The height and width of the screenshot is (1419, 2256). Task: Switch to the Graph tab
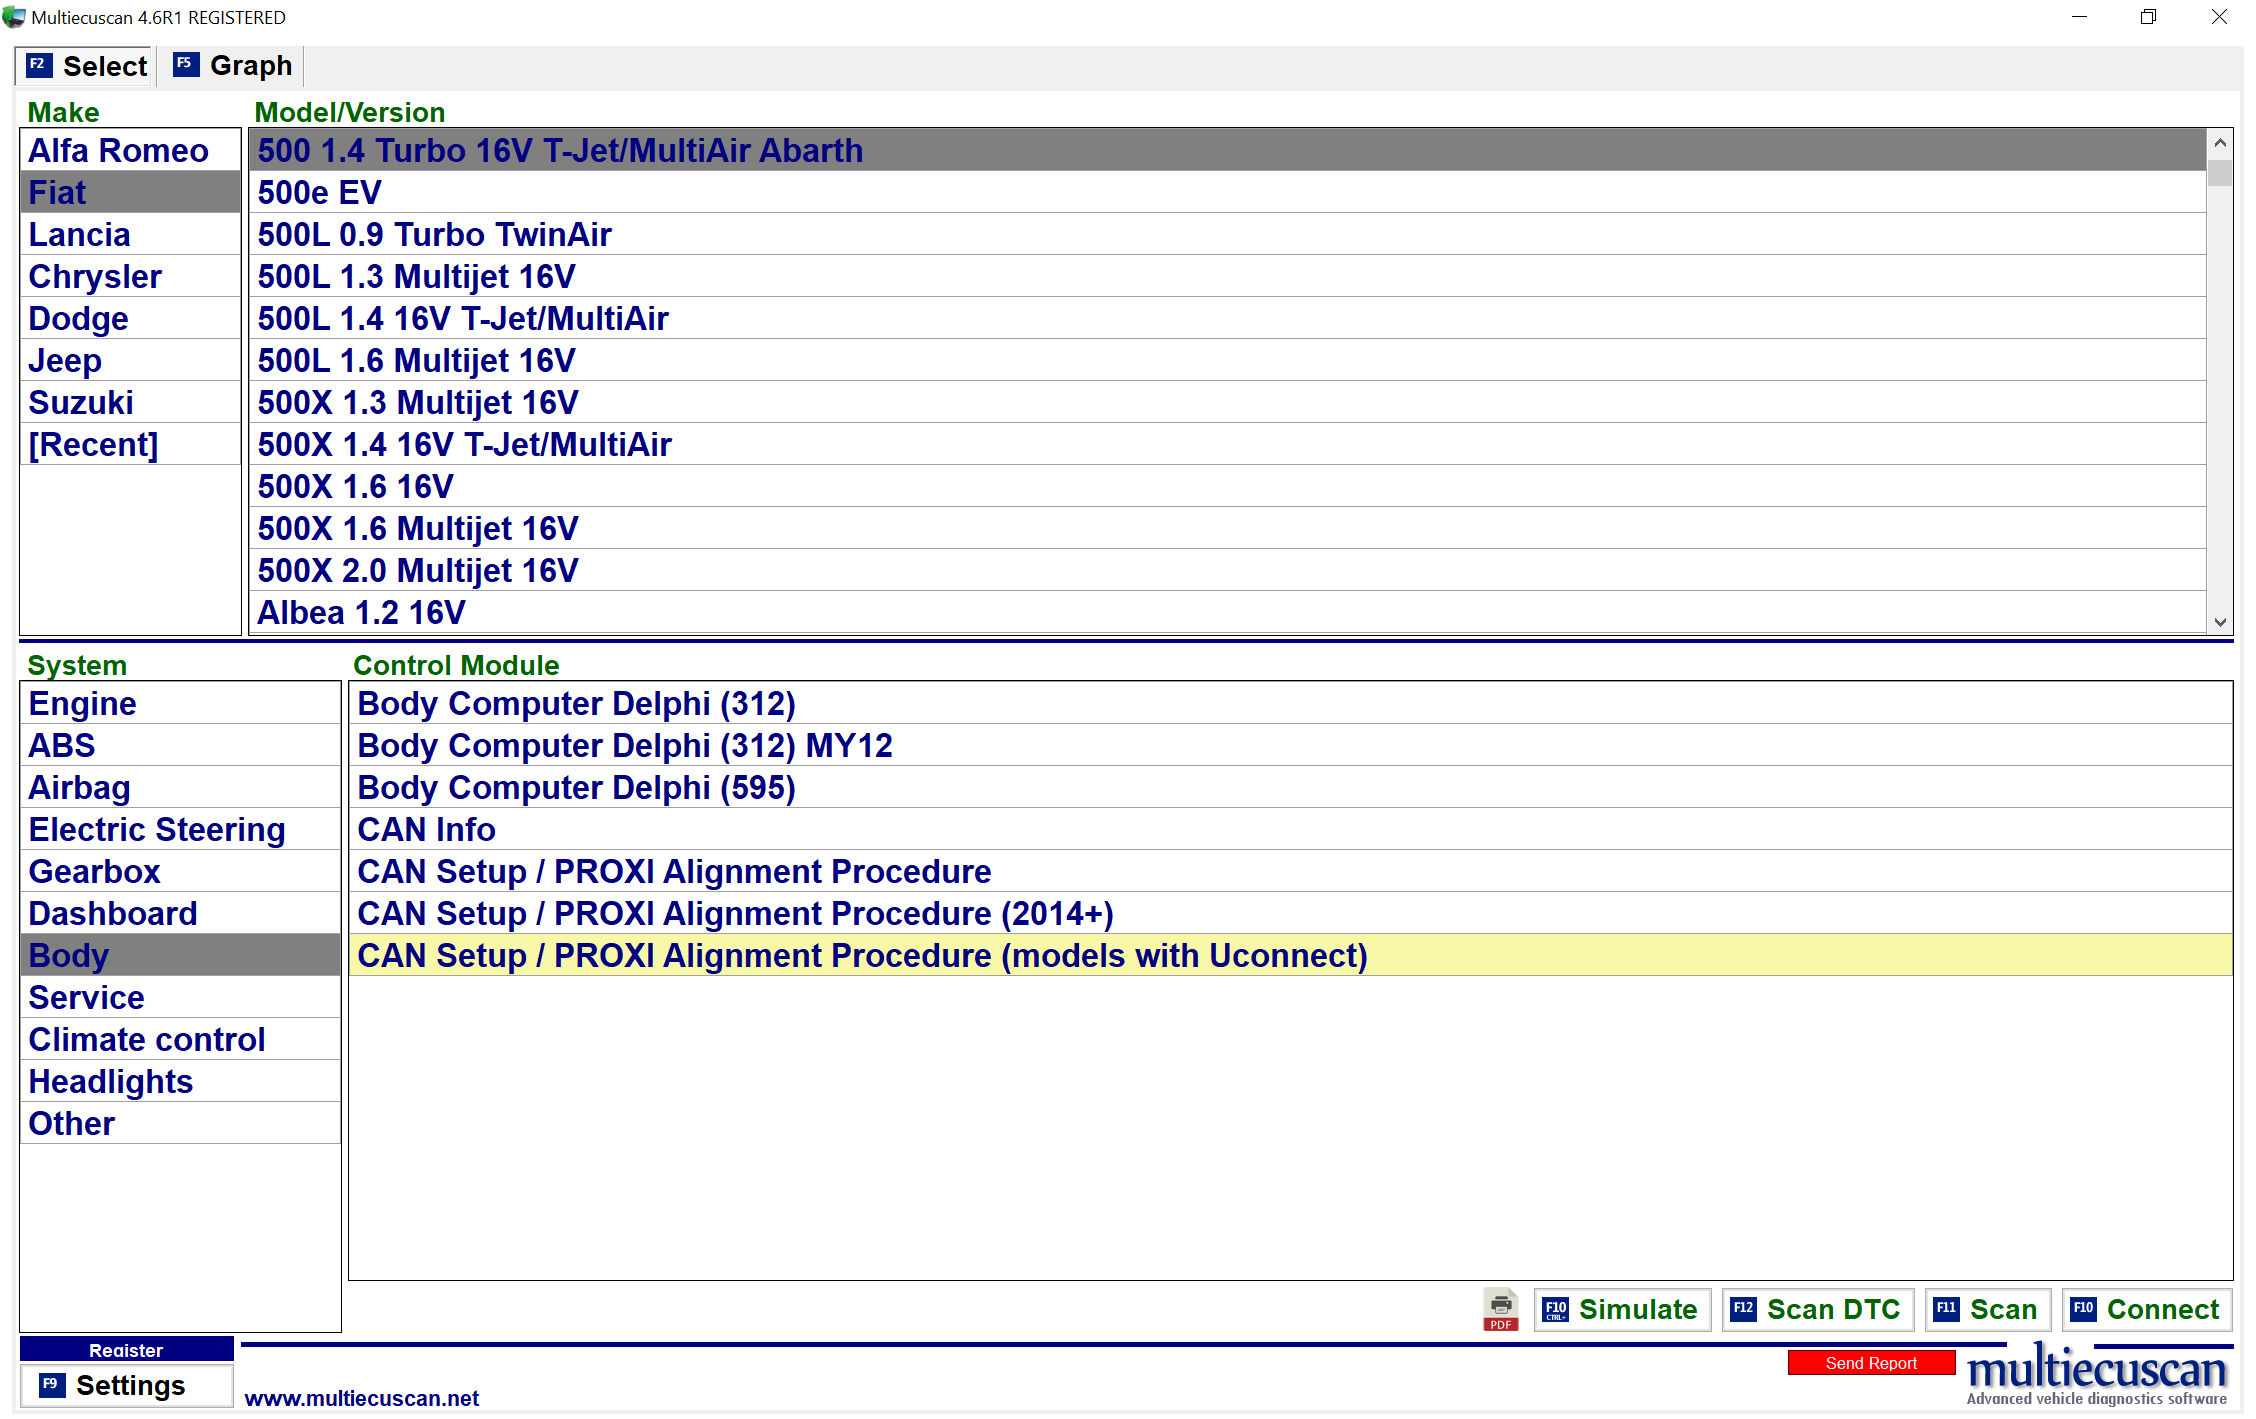click(233, 66)
